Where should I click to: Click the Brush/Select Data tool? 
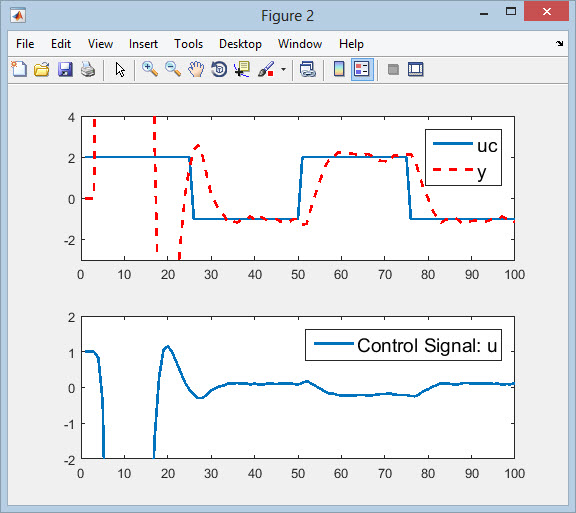(x=266, y=69)
